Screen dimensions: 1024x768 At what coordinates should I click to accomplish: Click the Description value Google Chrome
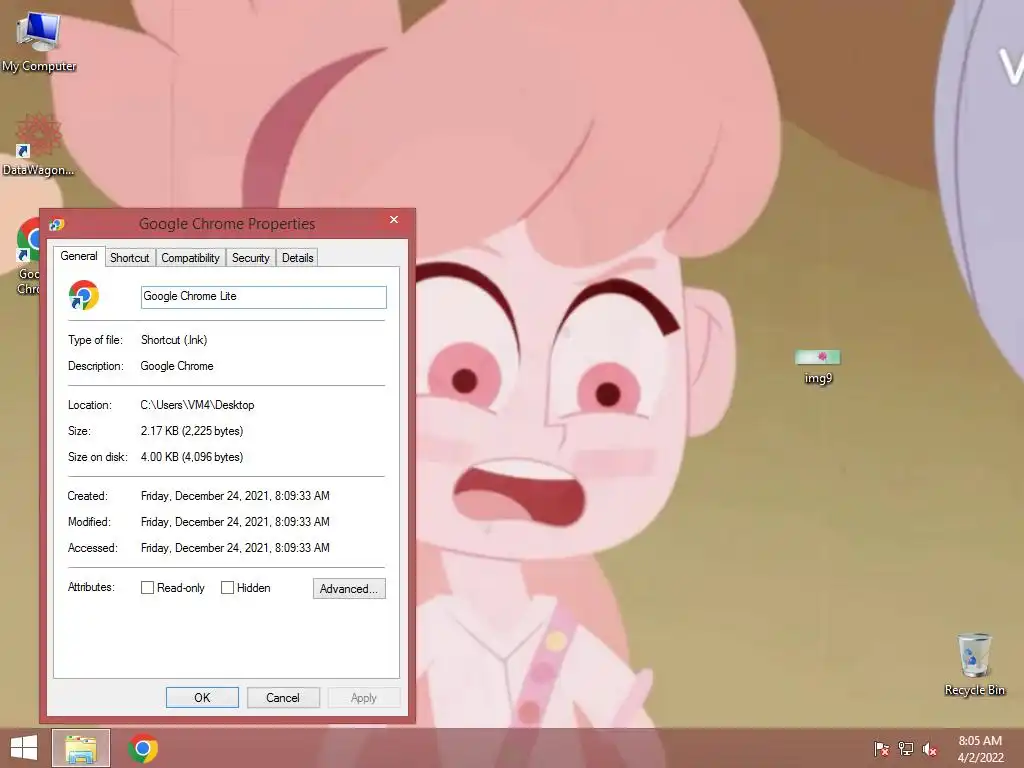(x=177, y=366)
